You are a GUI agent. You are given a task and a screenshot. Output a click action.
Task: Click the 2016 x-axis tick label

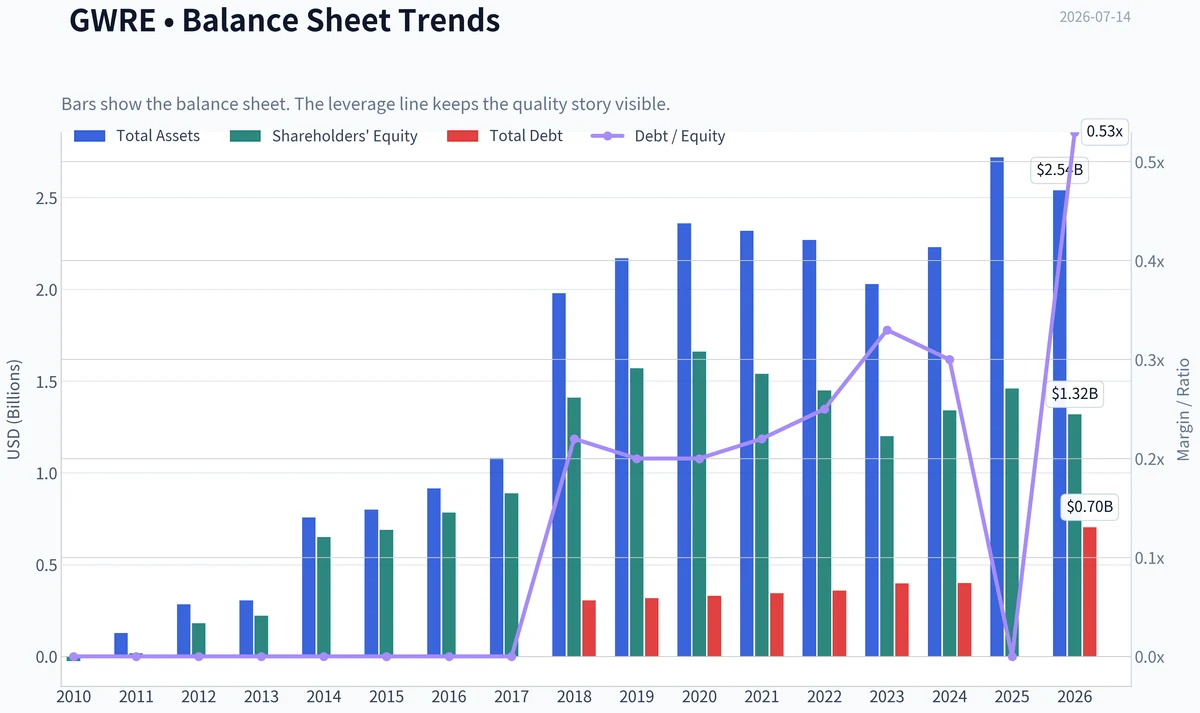449,696
